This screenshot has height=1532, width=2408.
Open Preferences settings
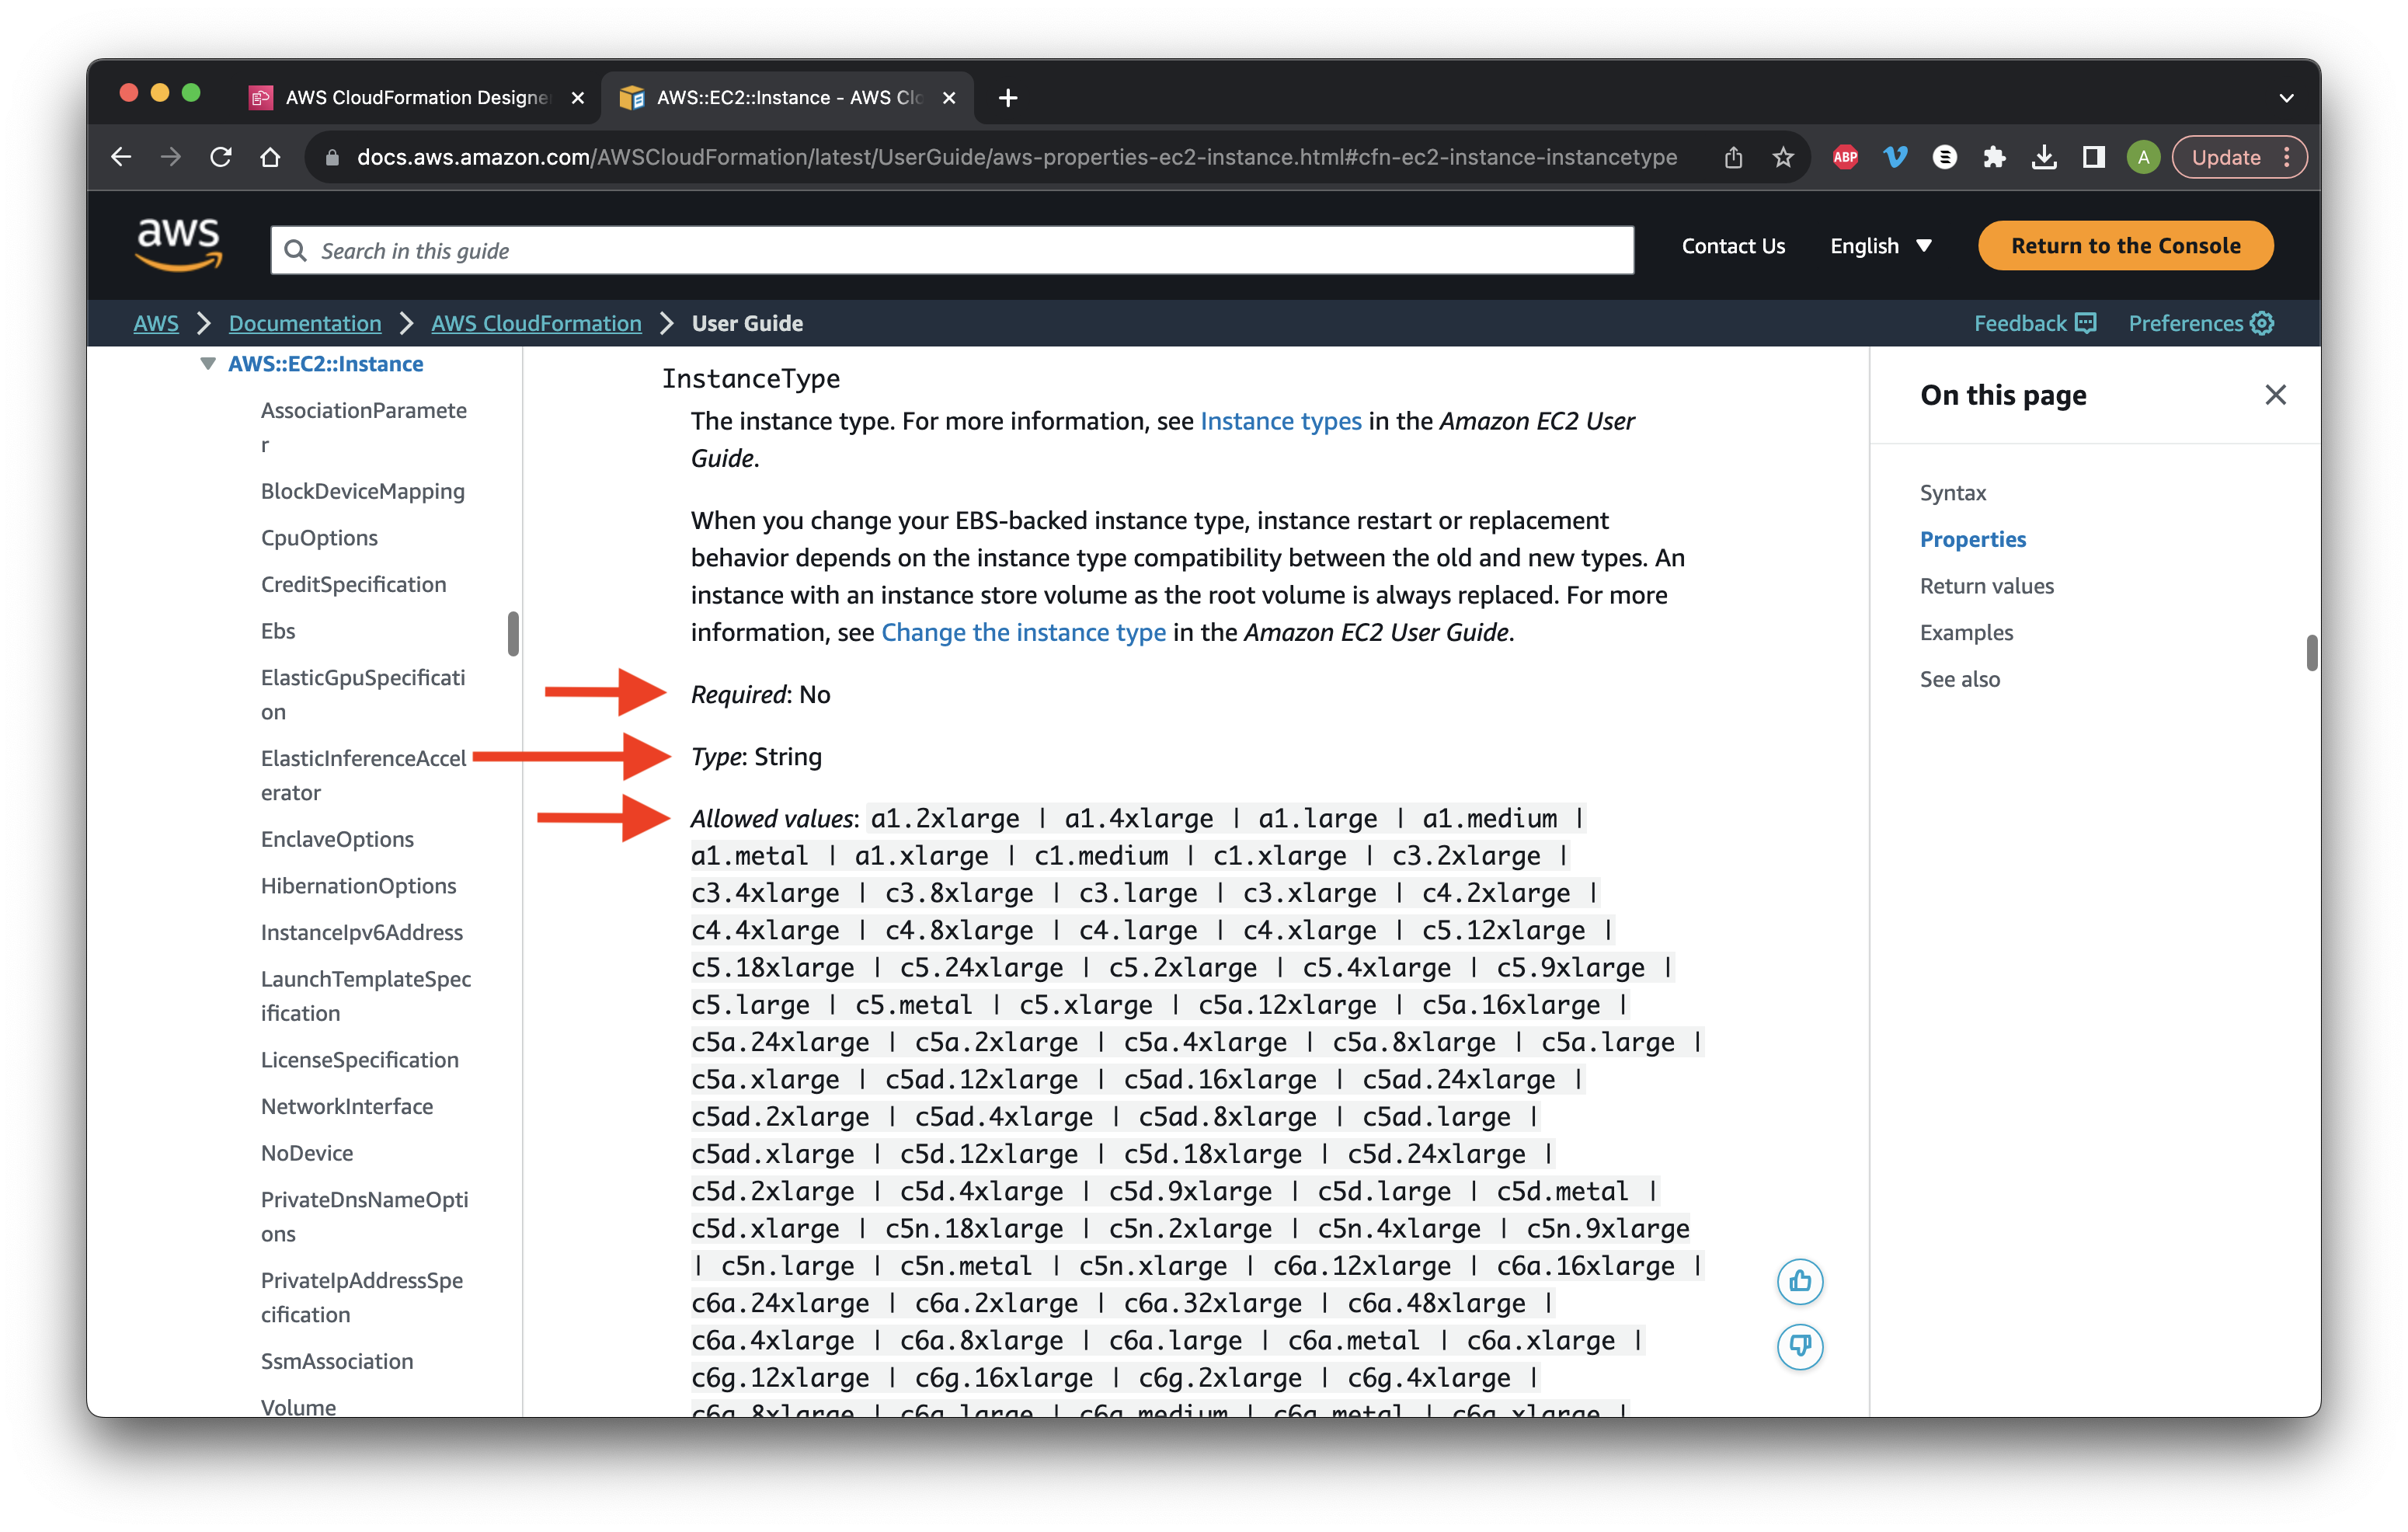coord(2200,323)
